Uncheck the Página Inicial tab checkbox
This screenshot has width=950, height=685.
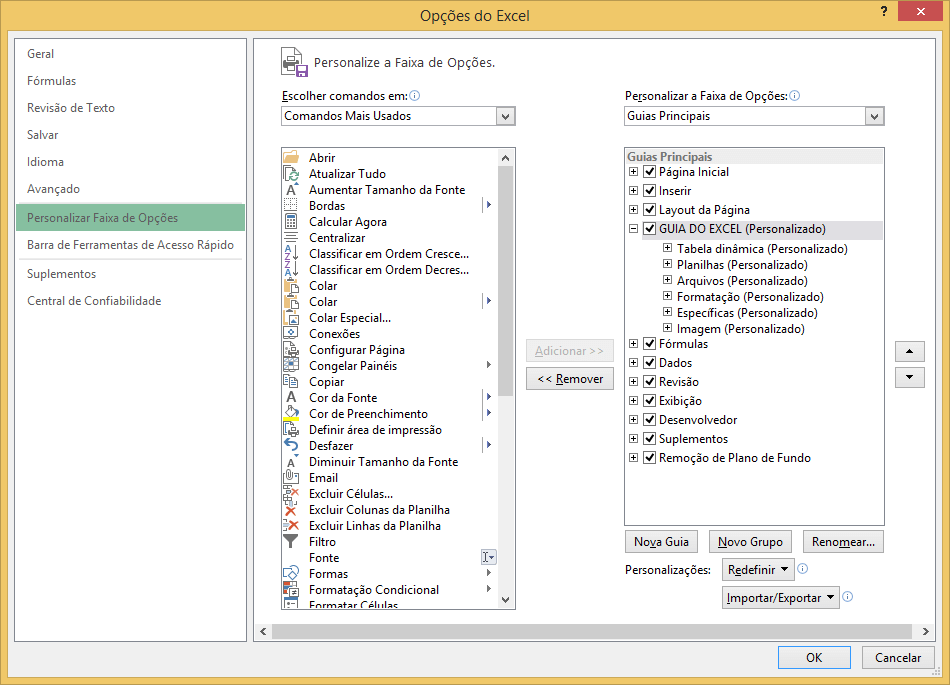click(649, 172)
